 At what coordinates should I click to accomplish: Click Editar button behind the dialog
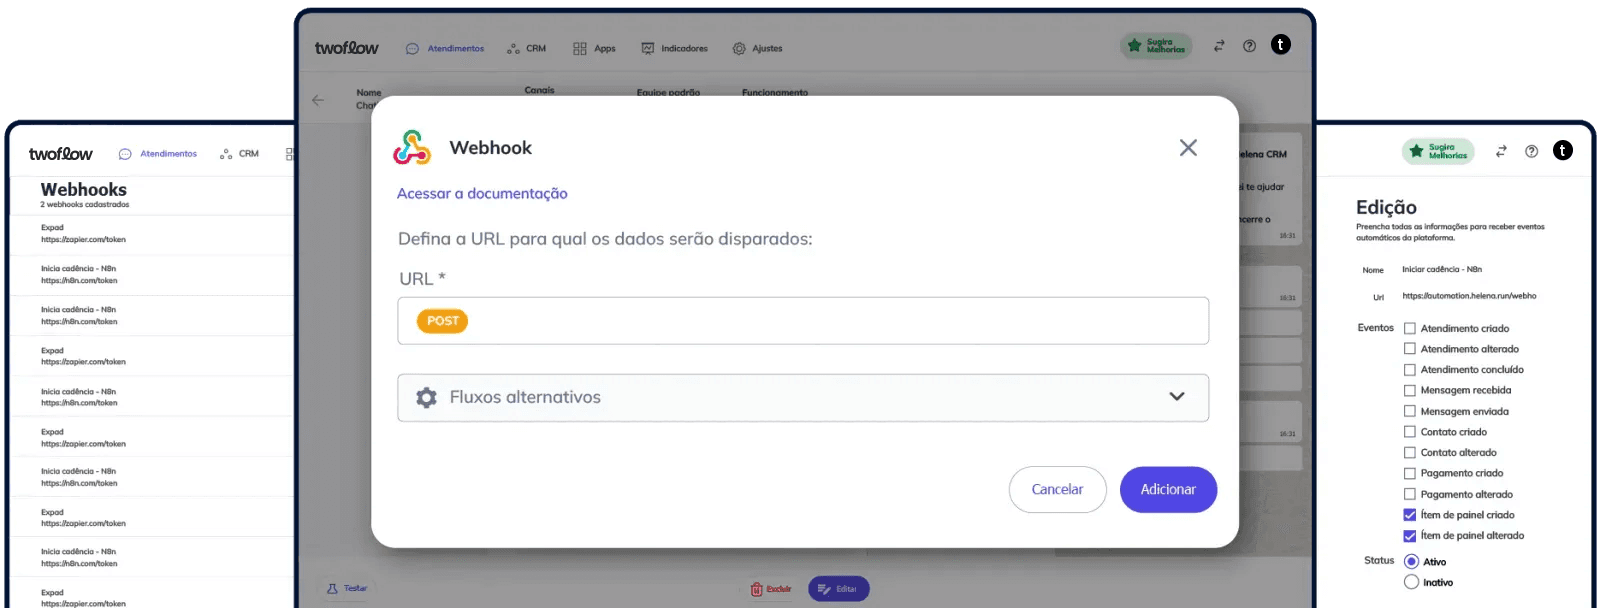click(838, 589)
